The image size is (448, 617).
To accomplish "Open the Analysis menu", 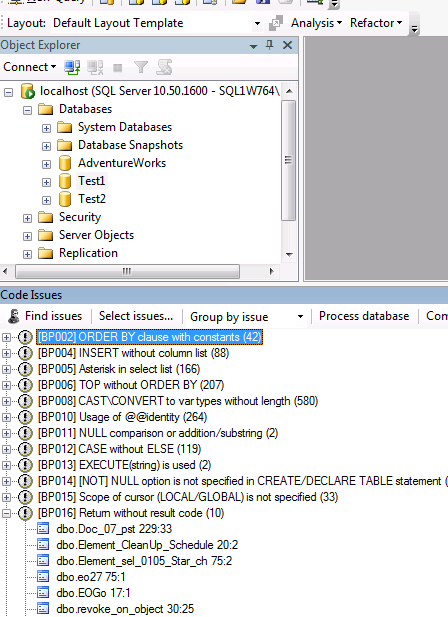I will pyautogui.click(x=316, y=23).
